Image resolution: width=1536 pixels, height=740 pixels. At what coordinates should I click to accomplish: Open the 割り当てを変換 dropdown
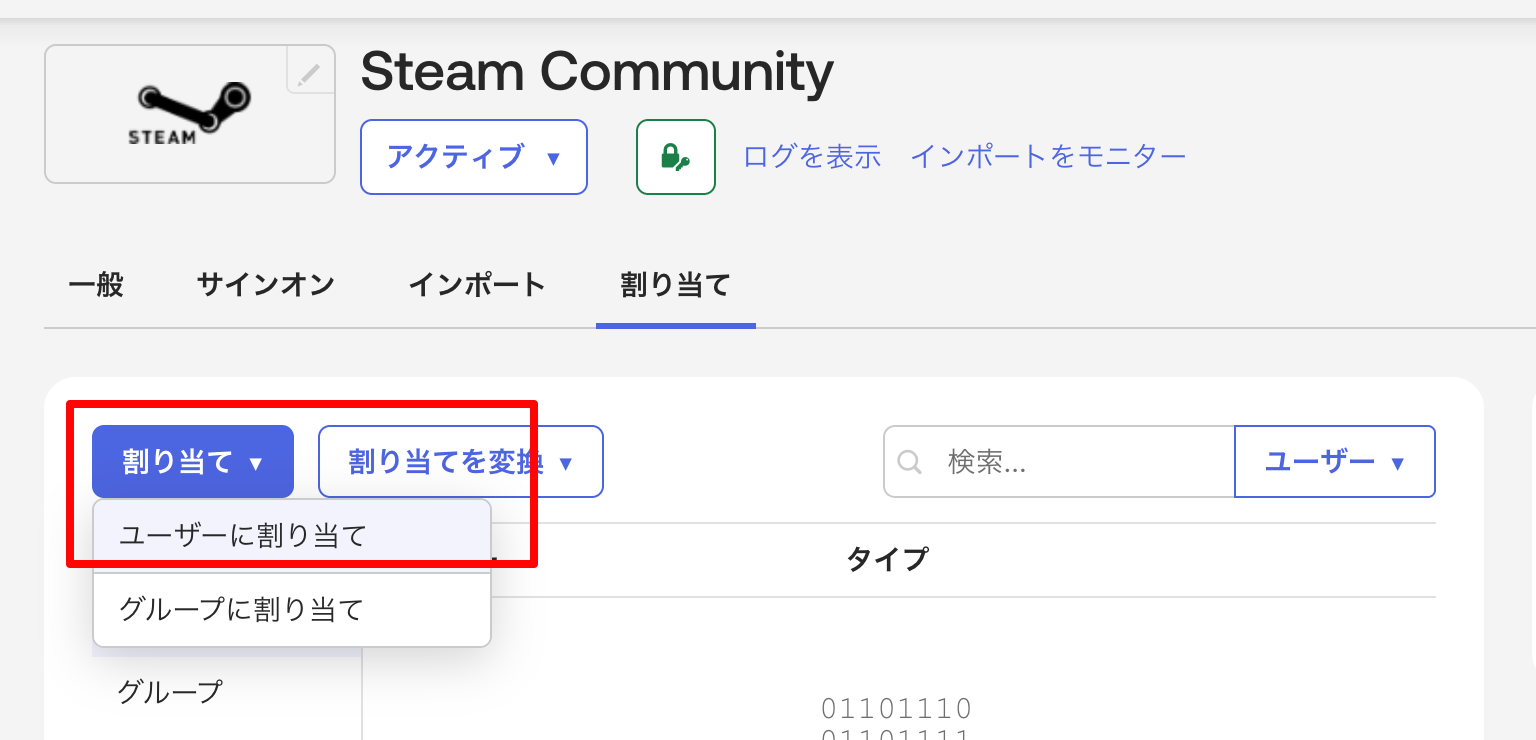point(460,461)
